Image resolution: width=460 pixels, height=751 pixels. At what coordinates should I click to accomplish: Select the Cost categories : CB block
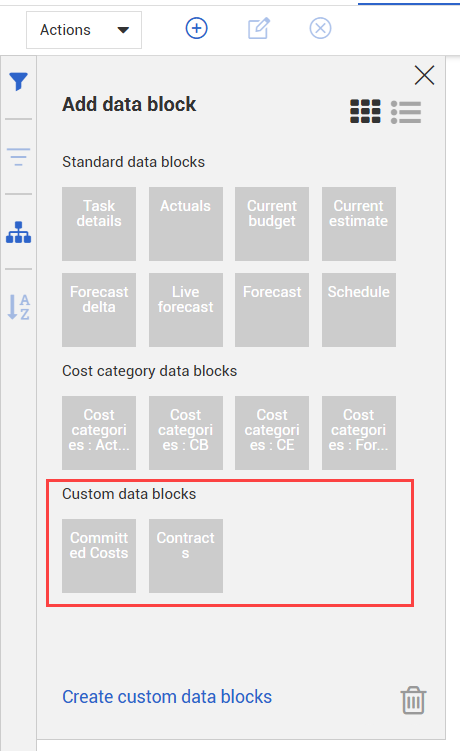pyautogui.click(x=185, y=432)
